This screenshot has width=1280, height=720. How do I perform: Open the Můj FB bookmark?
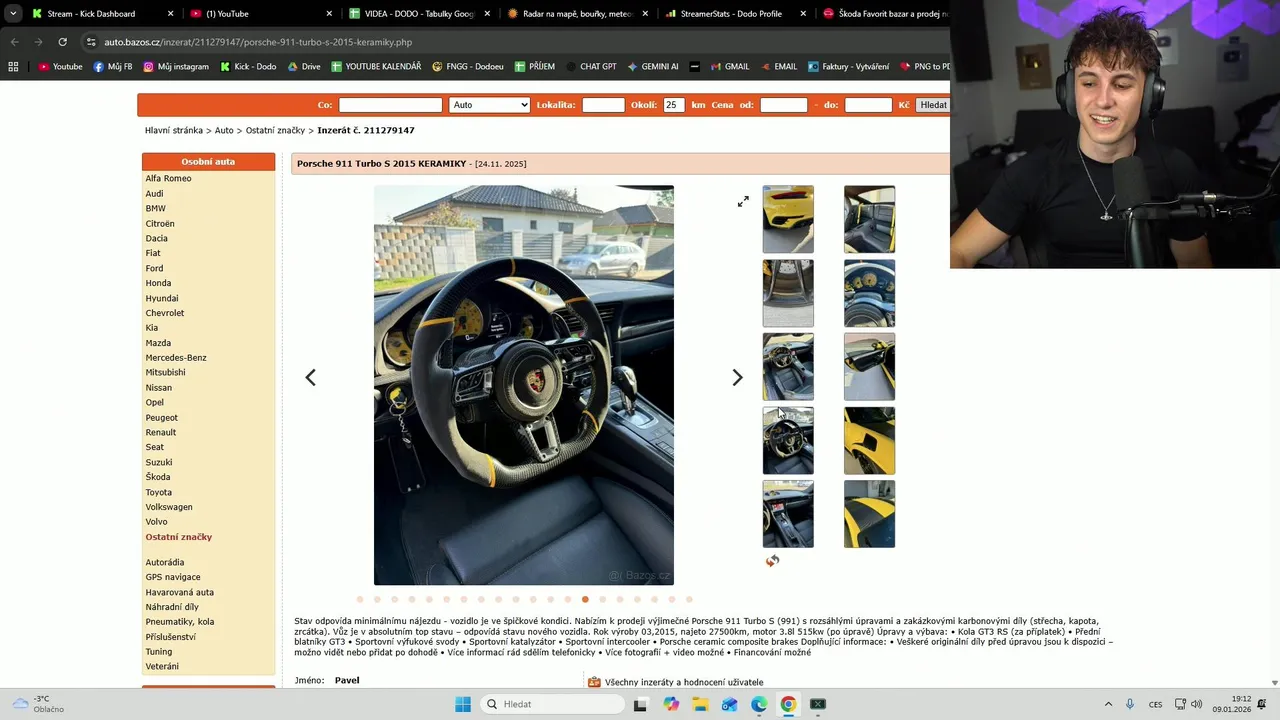(113, 67)
